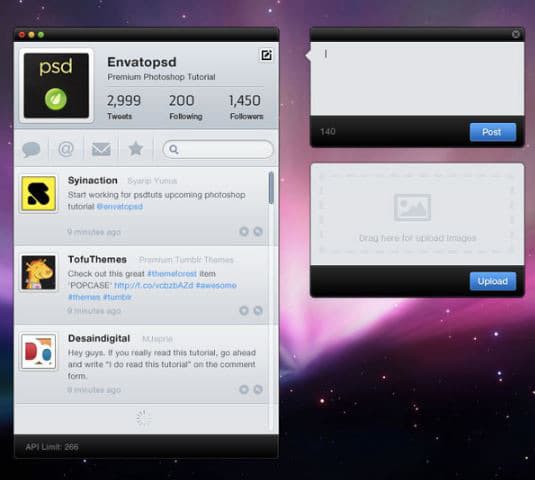Favorite the Desaindigital tweet
This screenshot has height=480, width=535.
244,389
